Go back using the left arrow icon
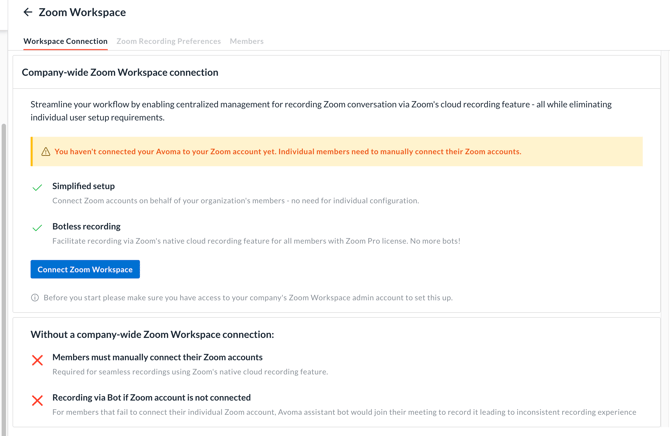 point(28,12)
